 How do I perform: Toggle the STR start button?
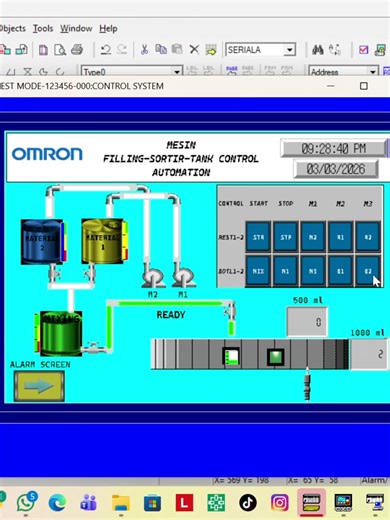[x=258, y=237]
